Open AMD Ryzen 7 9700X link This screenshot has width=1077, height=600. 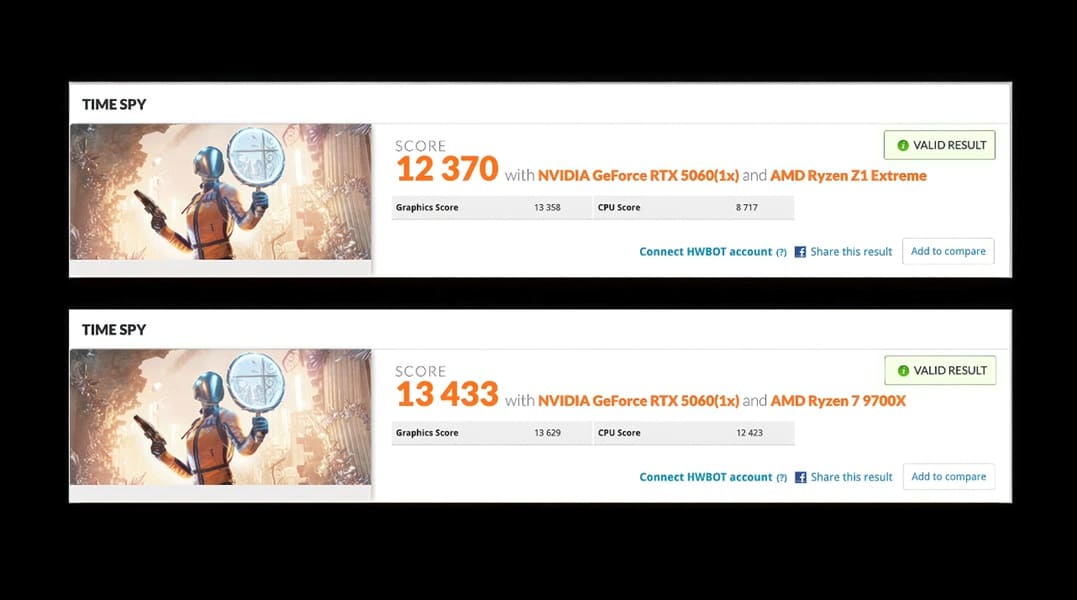pyautogui.click(x=838, y=401)
